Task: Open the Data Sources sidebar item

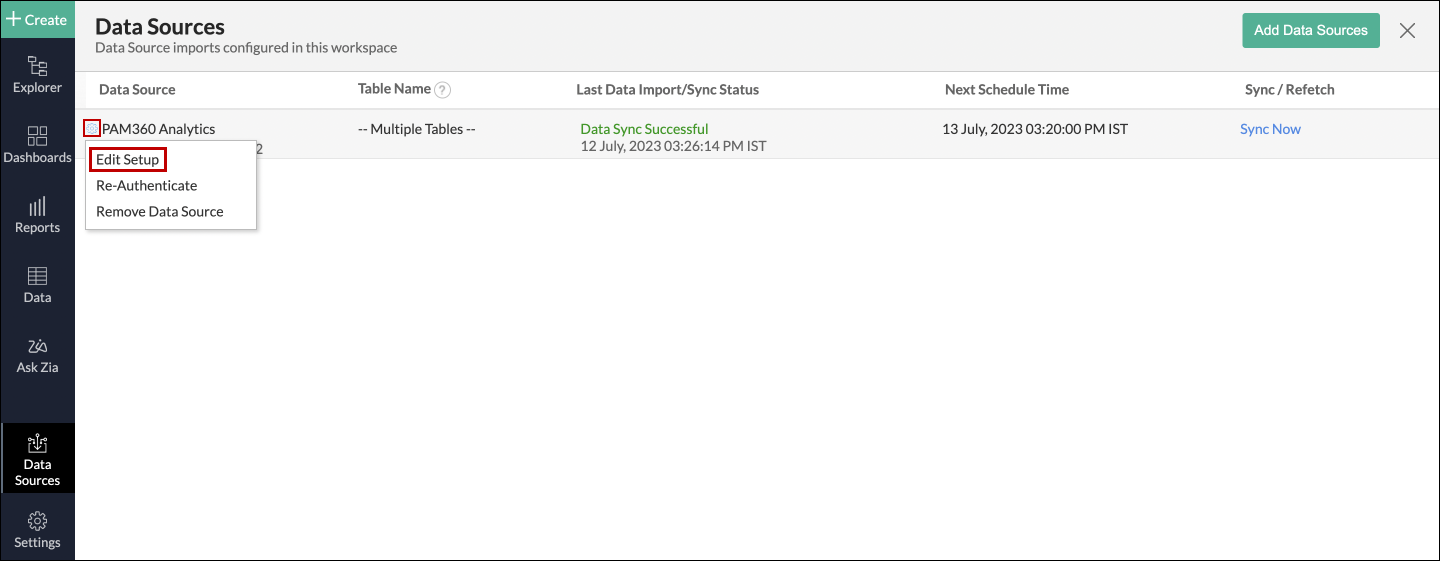Action: tap(37, 443)
